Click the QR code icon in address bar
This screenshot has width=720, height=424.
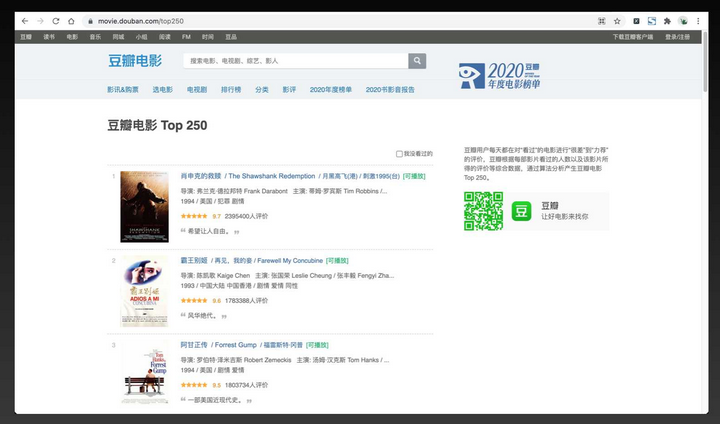602,21
